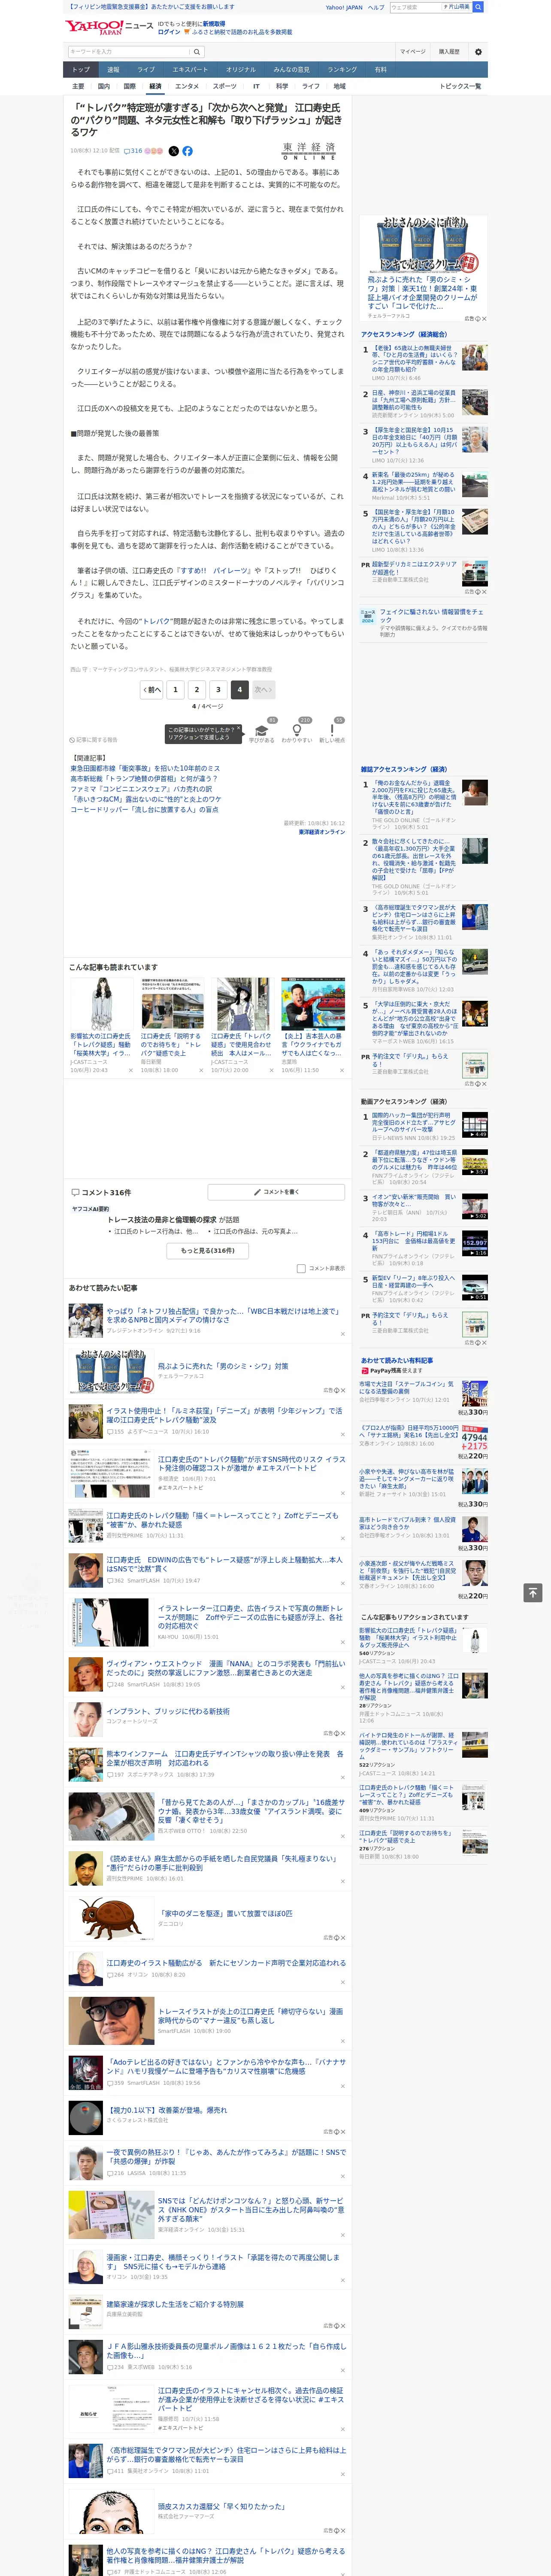Image resolution: width=551 pixels, height=2576 pixels.
Task: Open the 【炎上】吉本芸人の暴言 thumbnail
Action: [313, 1004]
